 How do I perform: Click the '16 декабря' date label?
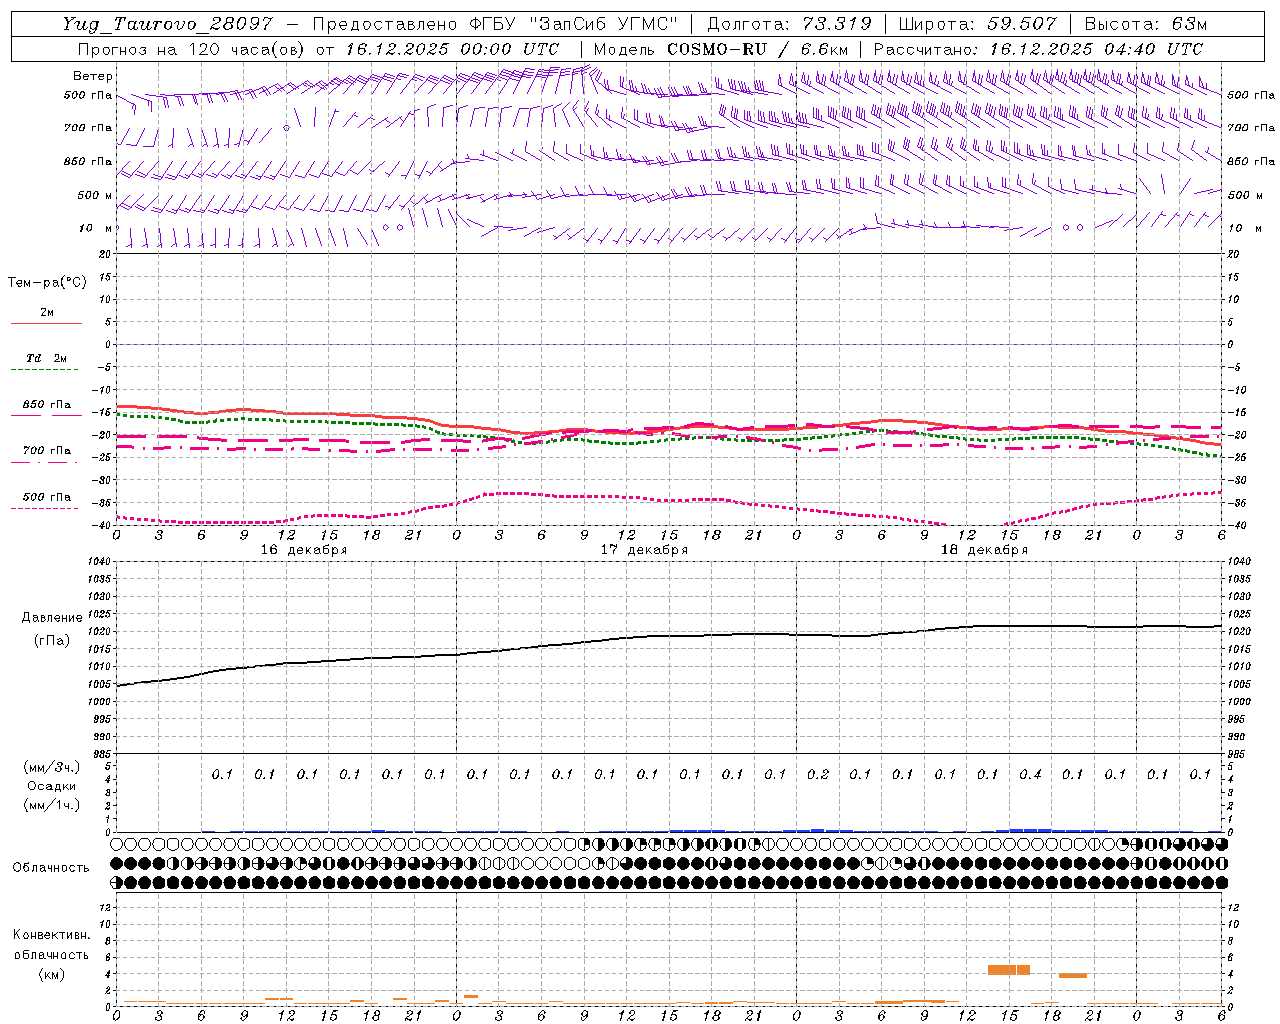304,550
